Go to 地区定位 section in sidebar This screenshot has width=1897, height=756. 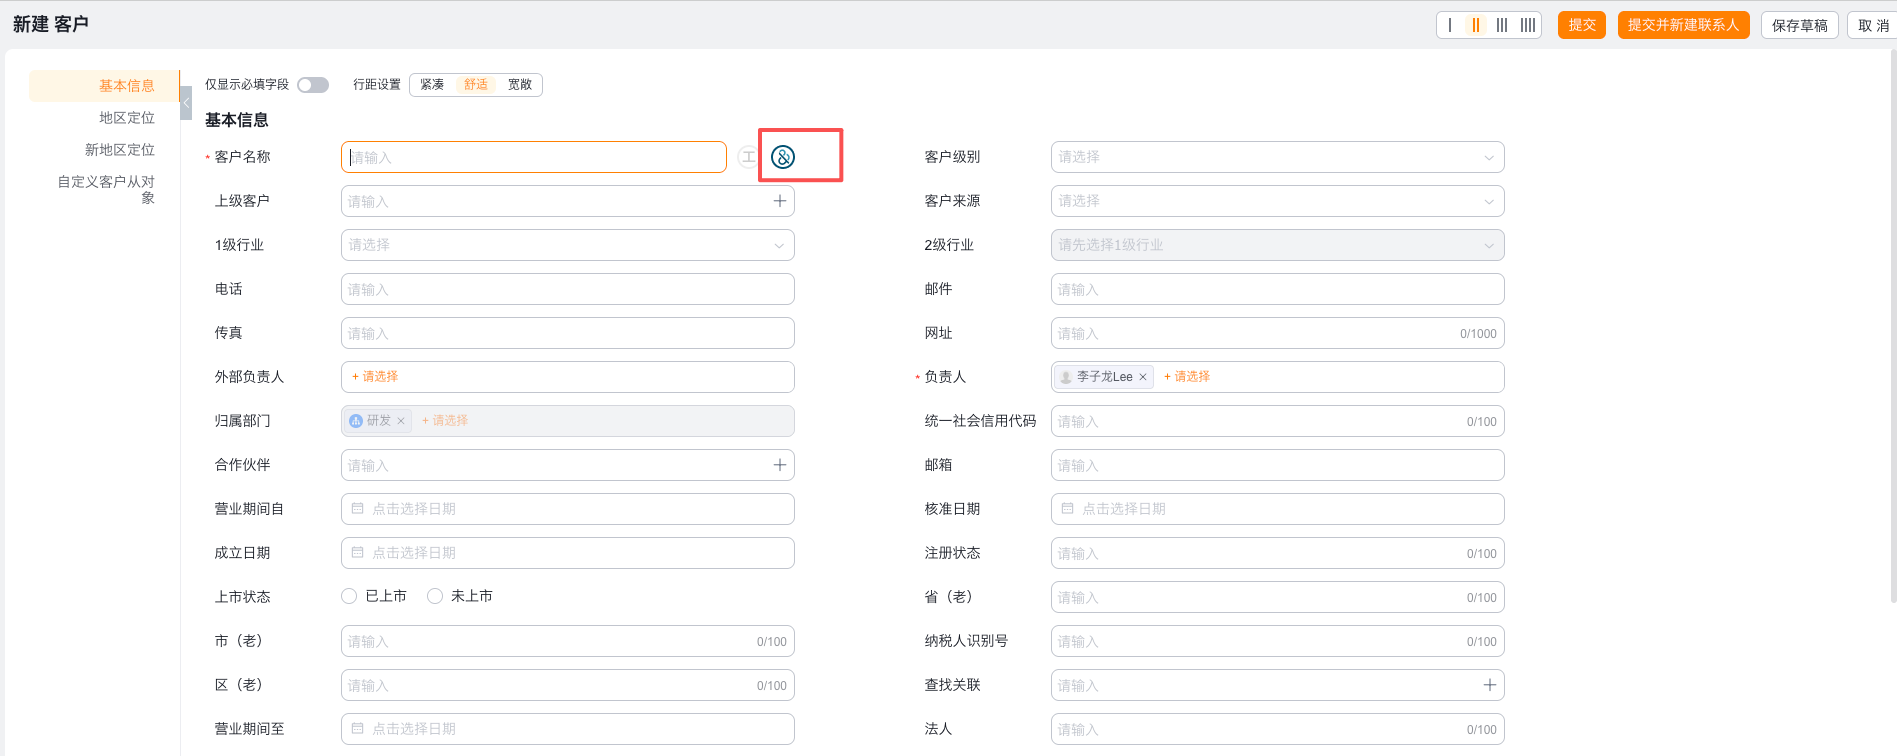[127, 118]
